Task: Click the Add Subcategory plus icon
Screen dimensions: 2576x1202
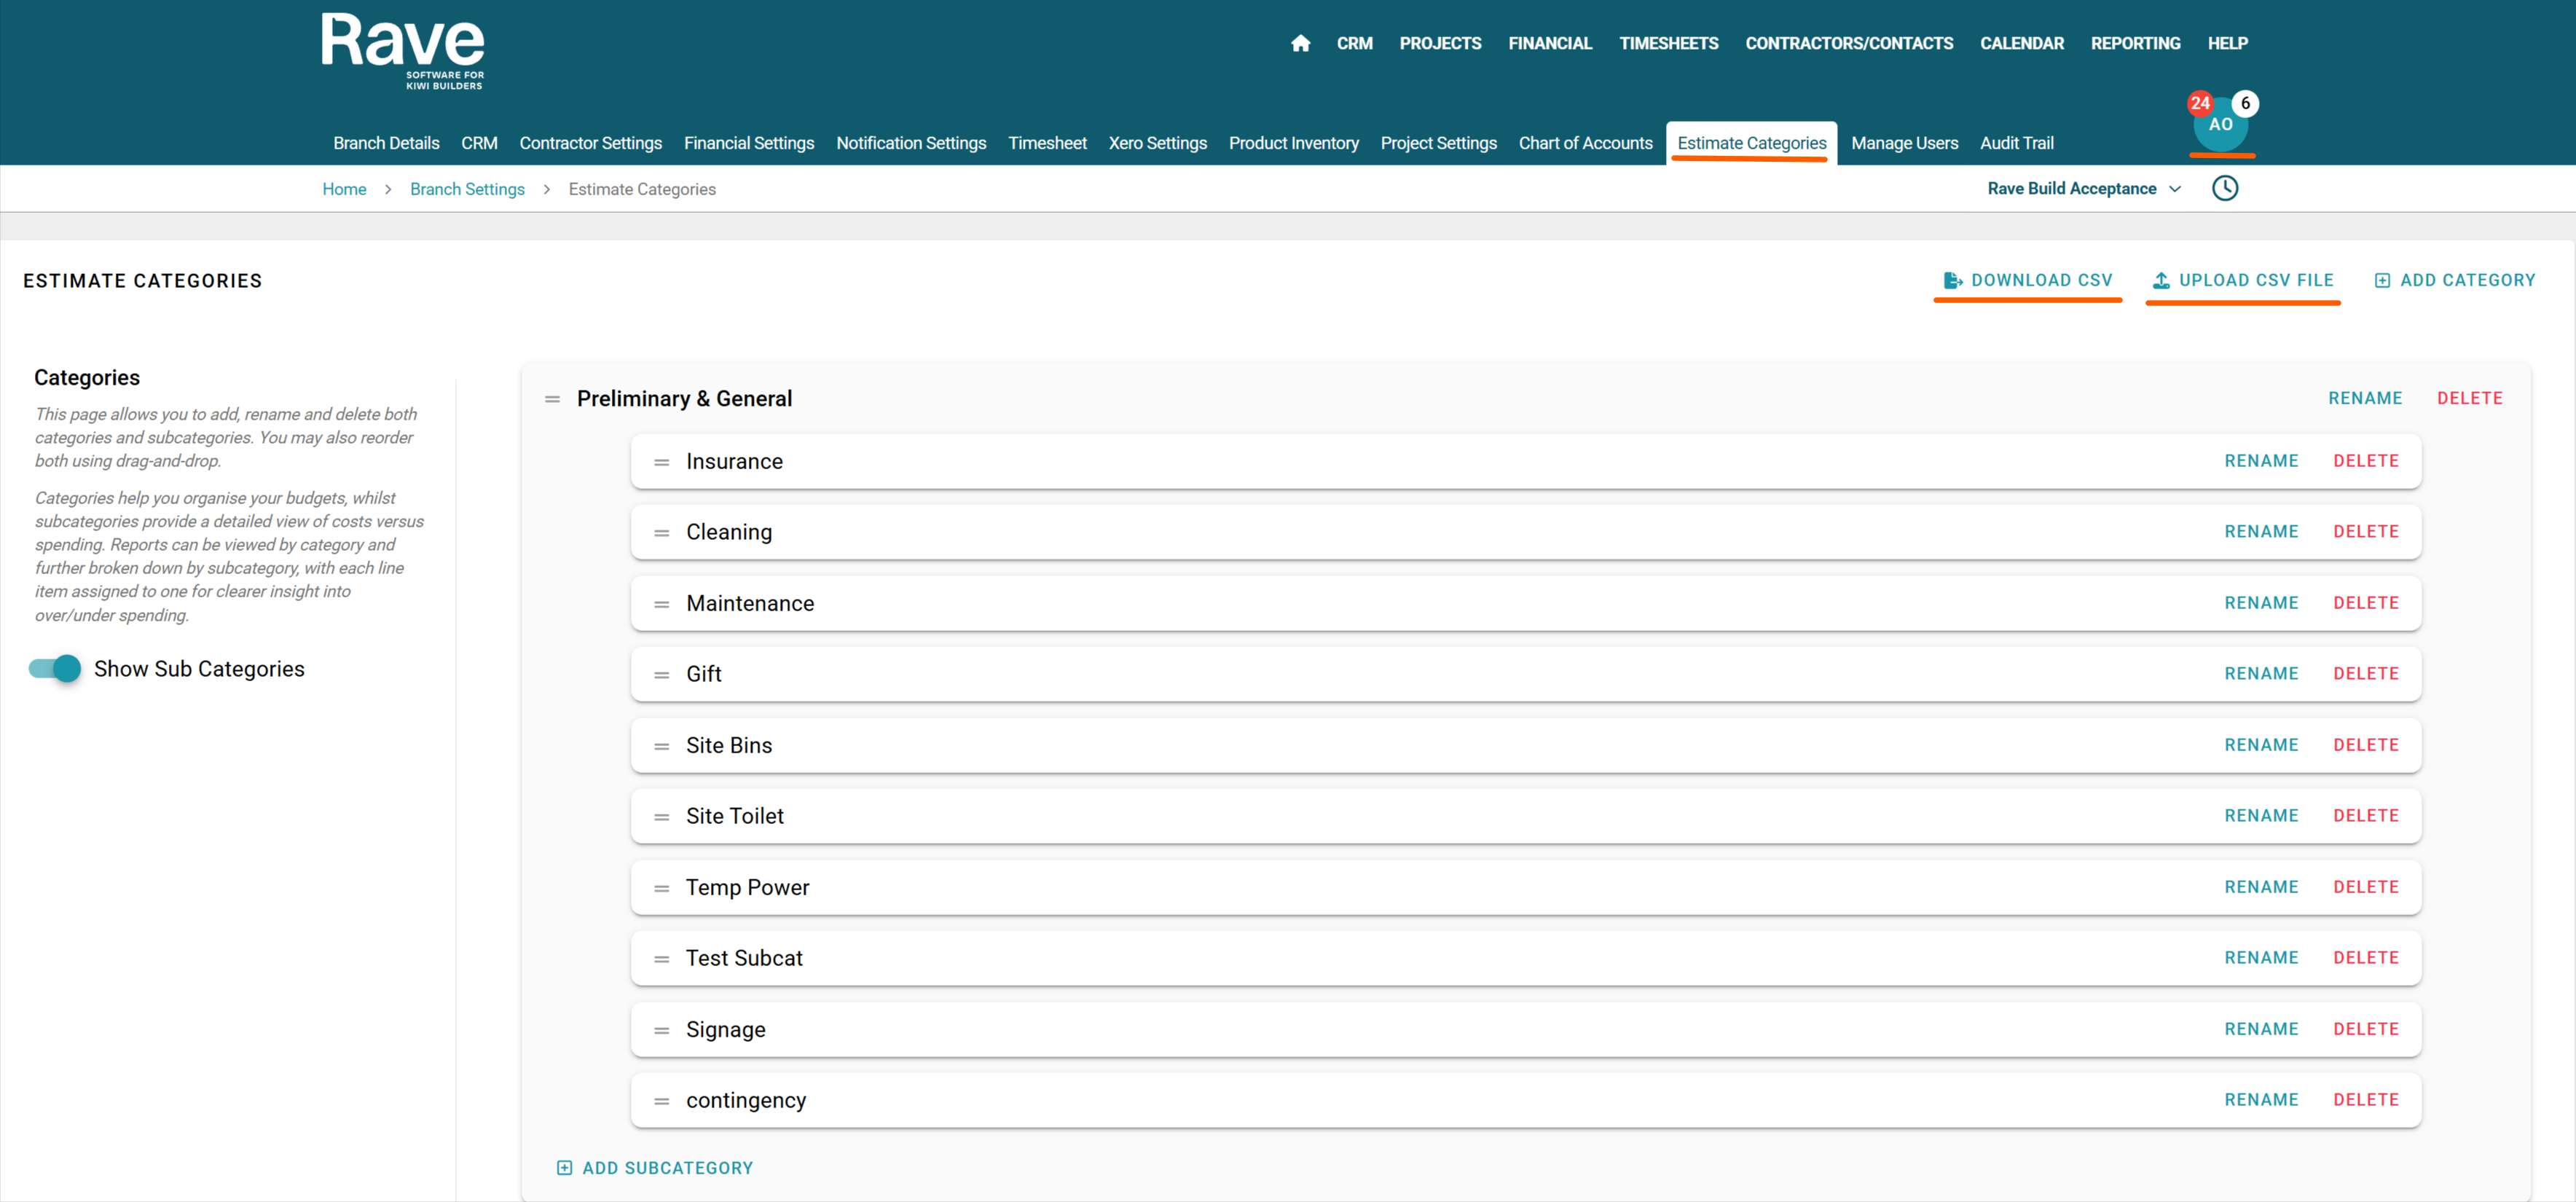Action: (x=564, y=1168)
